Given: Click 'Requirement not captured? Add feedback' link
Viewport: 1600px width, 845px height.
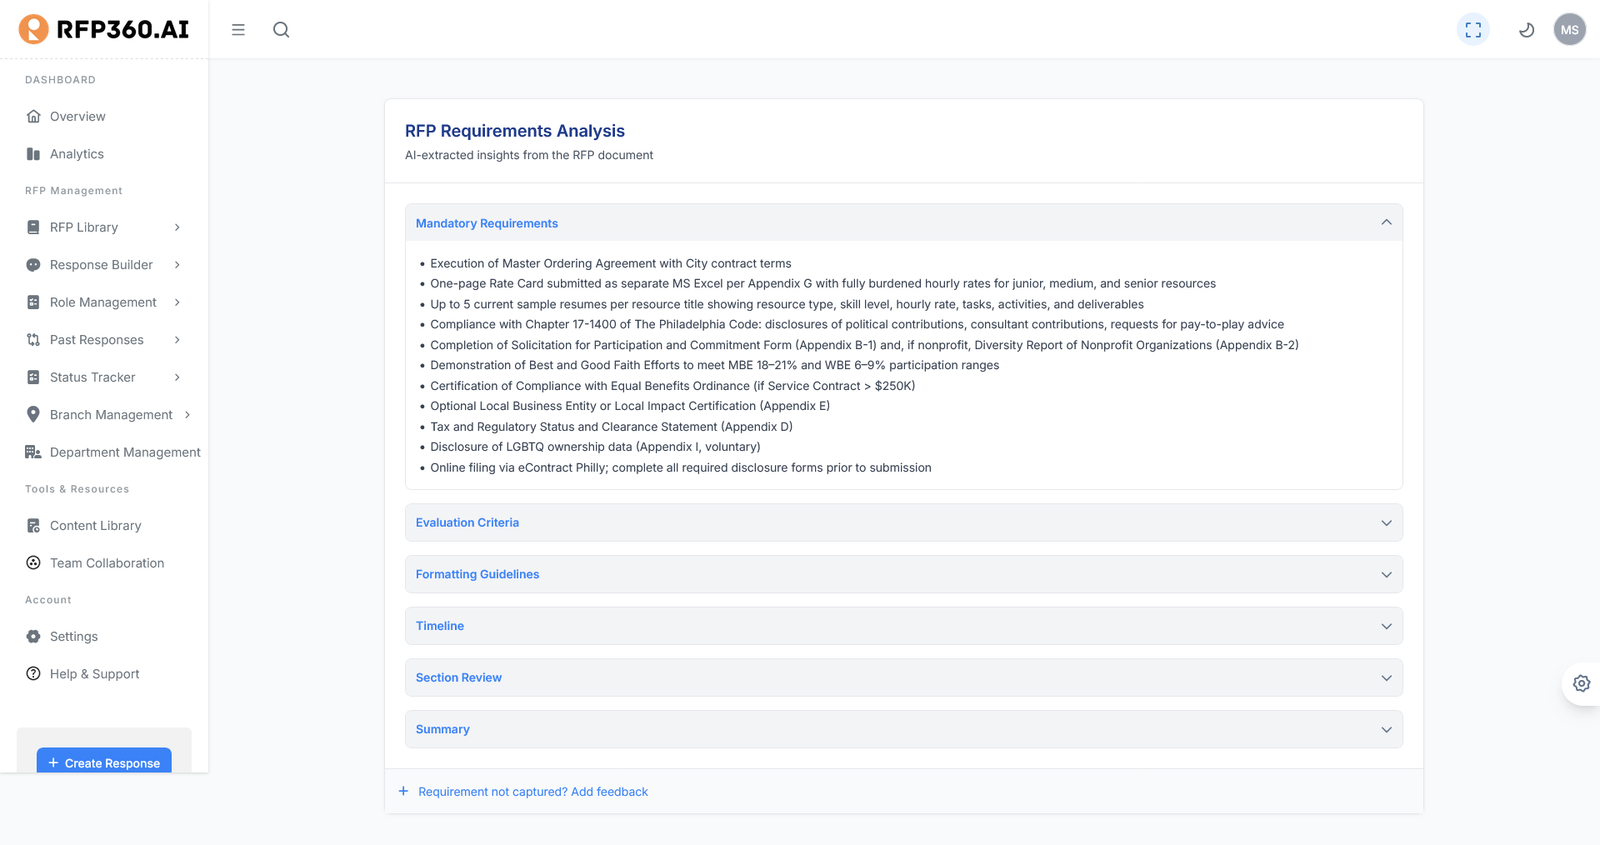Looking at the screenshot, I should click(532, 792).
